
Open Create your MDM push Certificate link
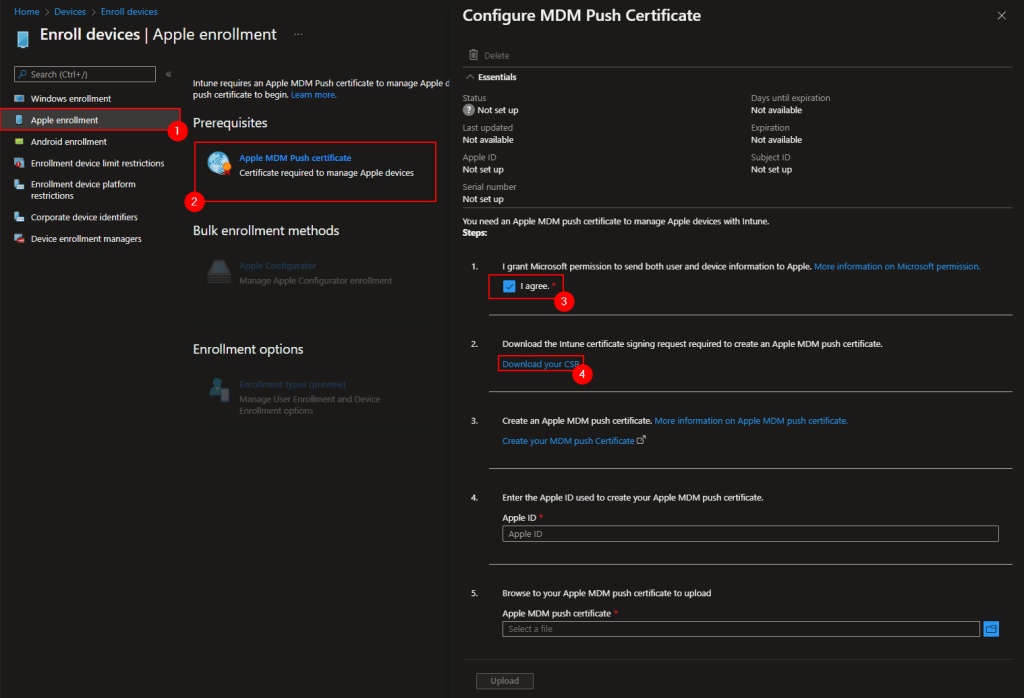click(x=568, y=441)
